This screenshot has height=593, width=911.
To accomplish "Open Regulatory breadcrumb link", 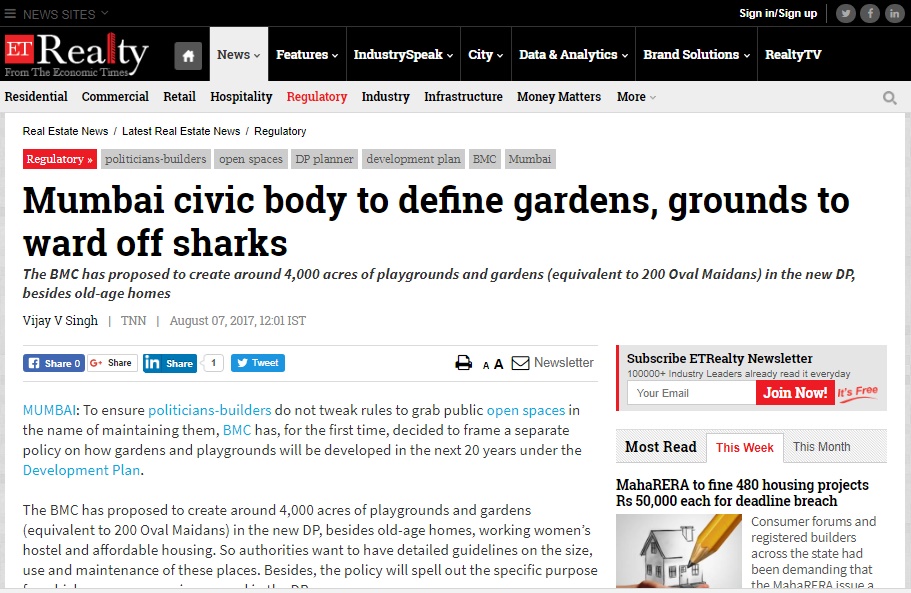I will pos(280,132).
